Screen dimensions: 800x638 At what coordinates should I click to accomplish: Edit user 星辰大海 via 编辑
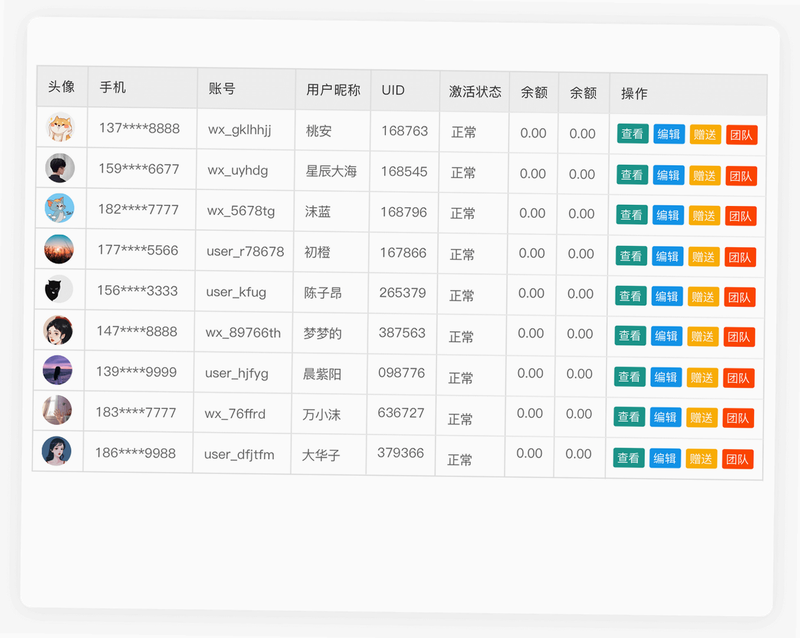coord(668,175)
